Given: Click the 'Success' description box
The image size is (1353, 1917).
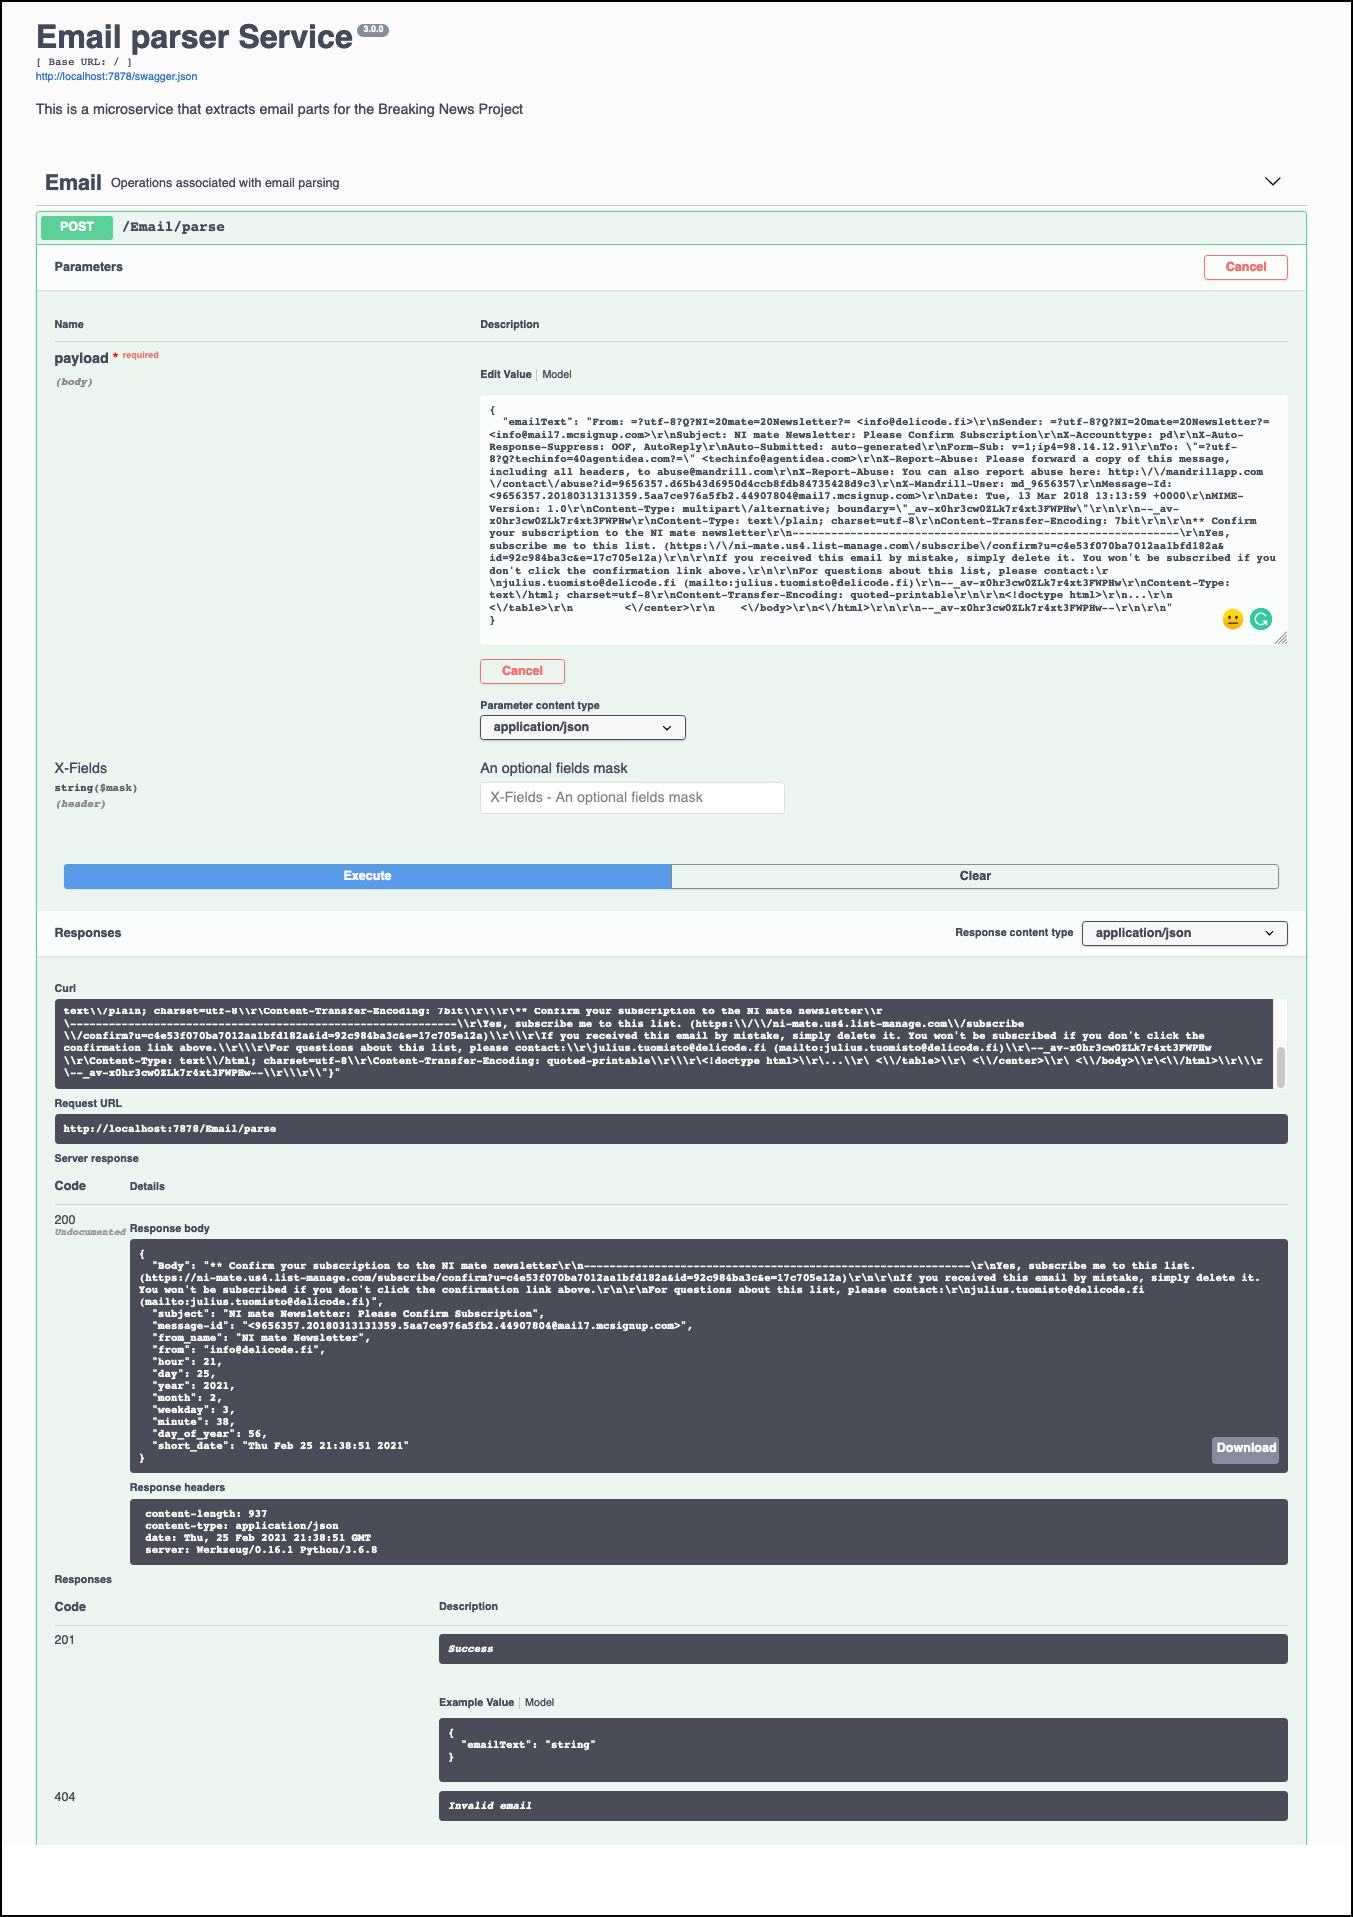Looking at the screenshot, I should (x=863, y=1649).
